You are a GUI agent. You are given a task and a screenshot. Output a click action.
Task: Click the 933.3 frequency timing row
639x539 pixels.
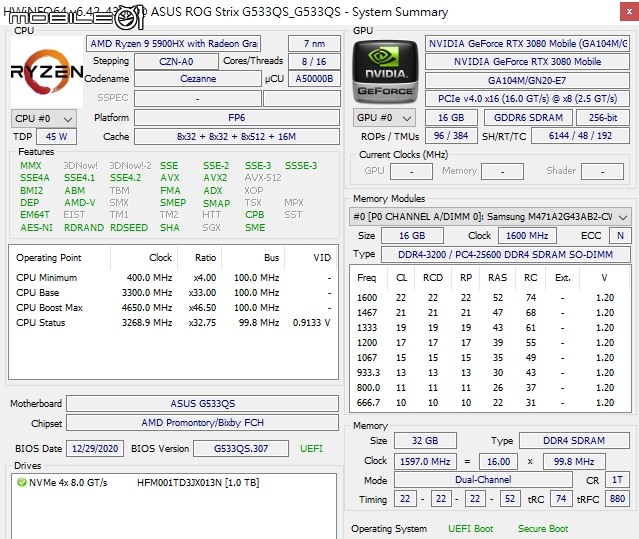click(490, 373)
